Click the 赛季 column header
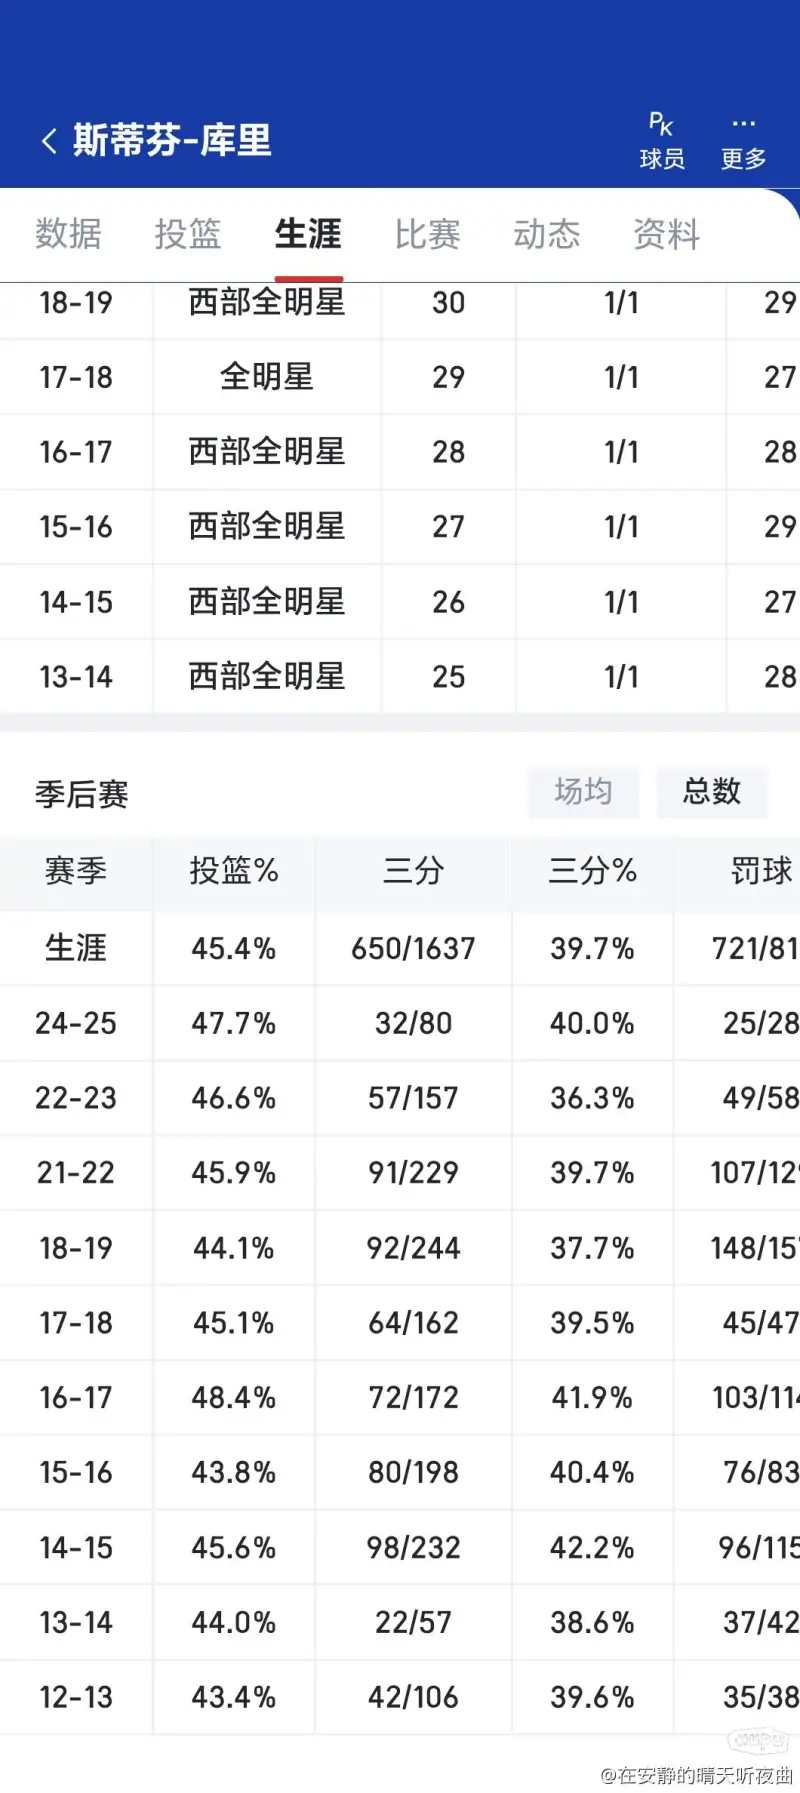The height and width of the screenshot is (1793, 800). (x=76, y=871)
